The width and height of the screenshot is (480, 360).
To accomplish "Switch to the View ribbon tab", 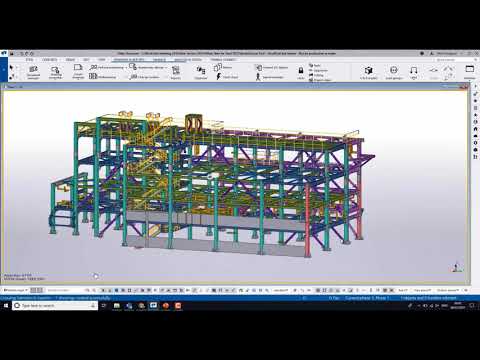I will pyautogui.click(x=101, y=59).
